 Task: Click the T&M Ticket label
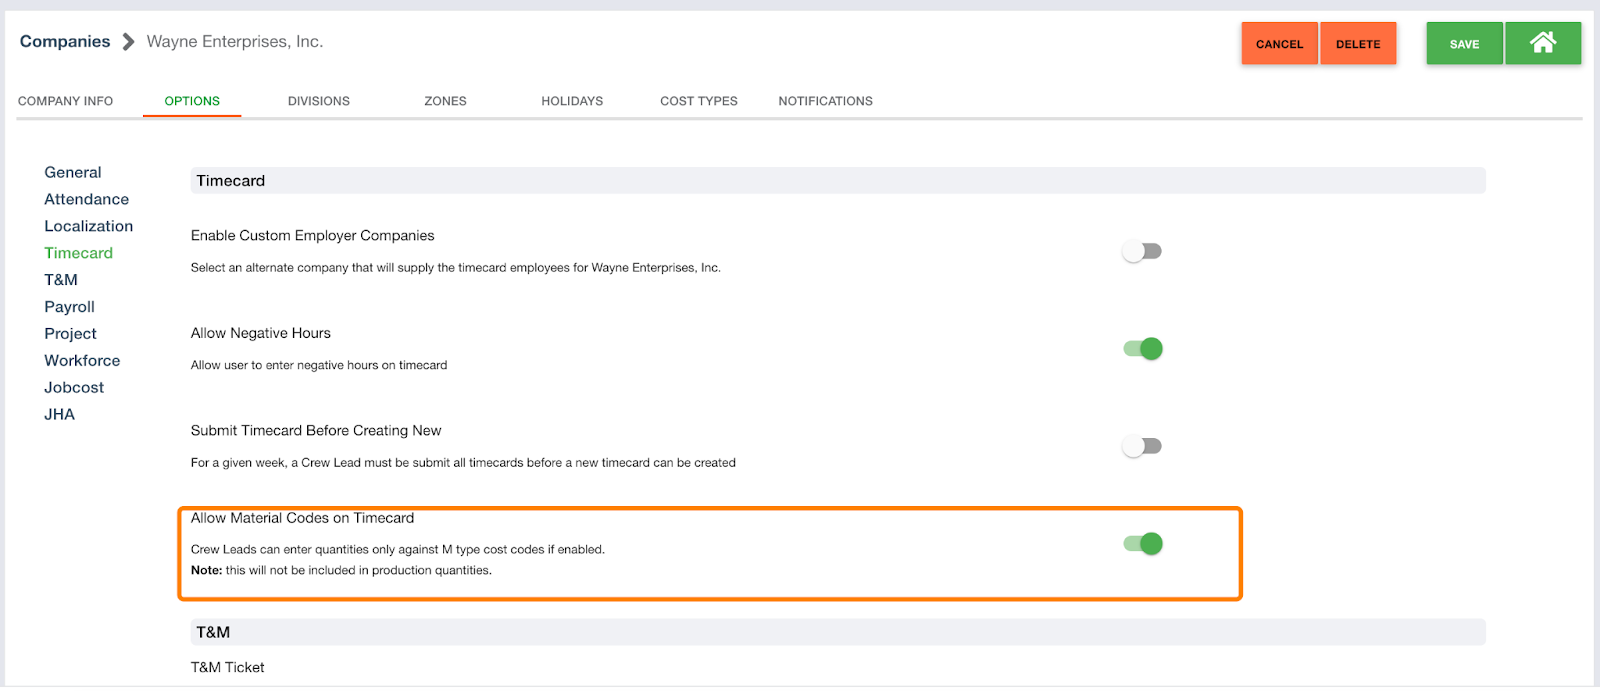pyautogui.click(x=228, y=667)
